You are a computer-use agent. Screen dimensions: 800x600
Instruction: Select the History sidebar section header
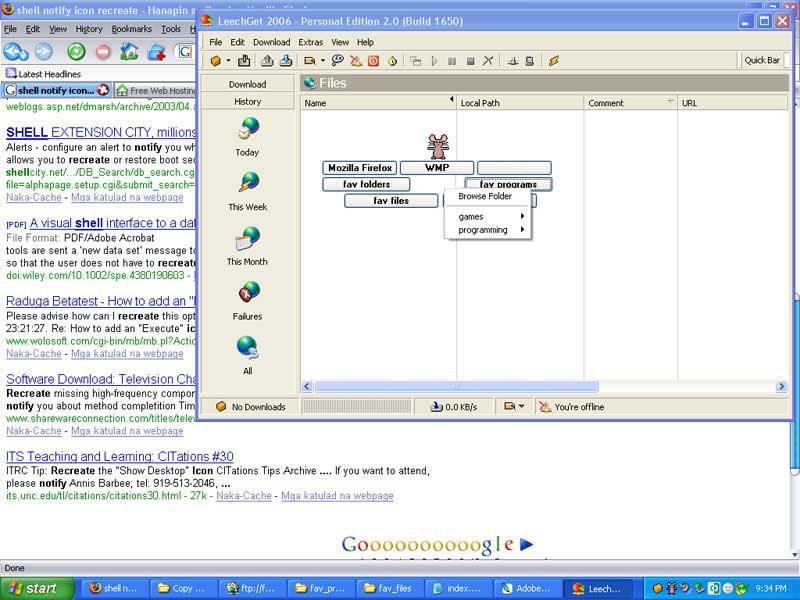[247, 102]
